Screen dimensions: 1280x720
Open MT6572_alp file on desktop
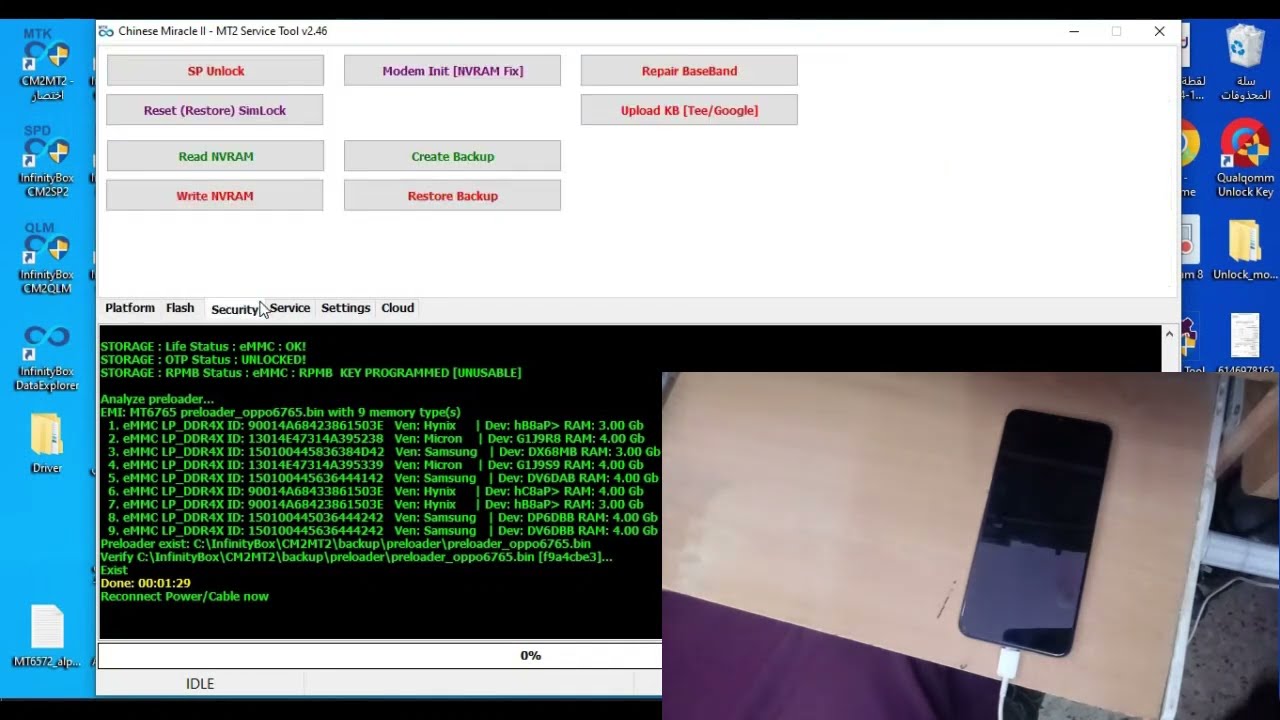[x=46, y=635]
